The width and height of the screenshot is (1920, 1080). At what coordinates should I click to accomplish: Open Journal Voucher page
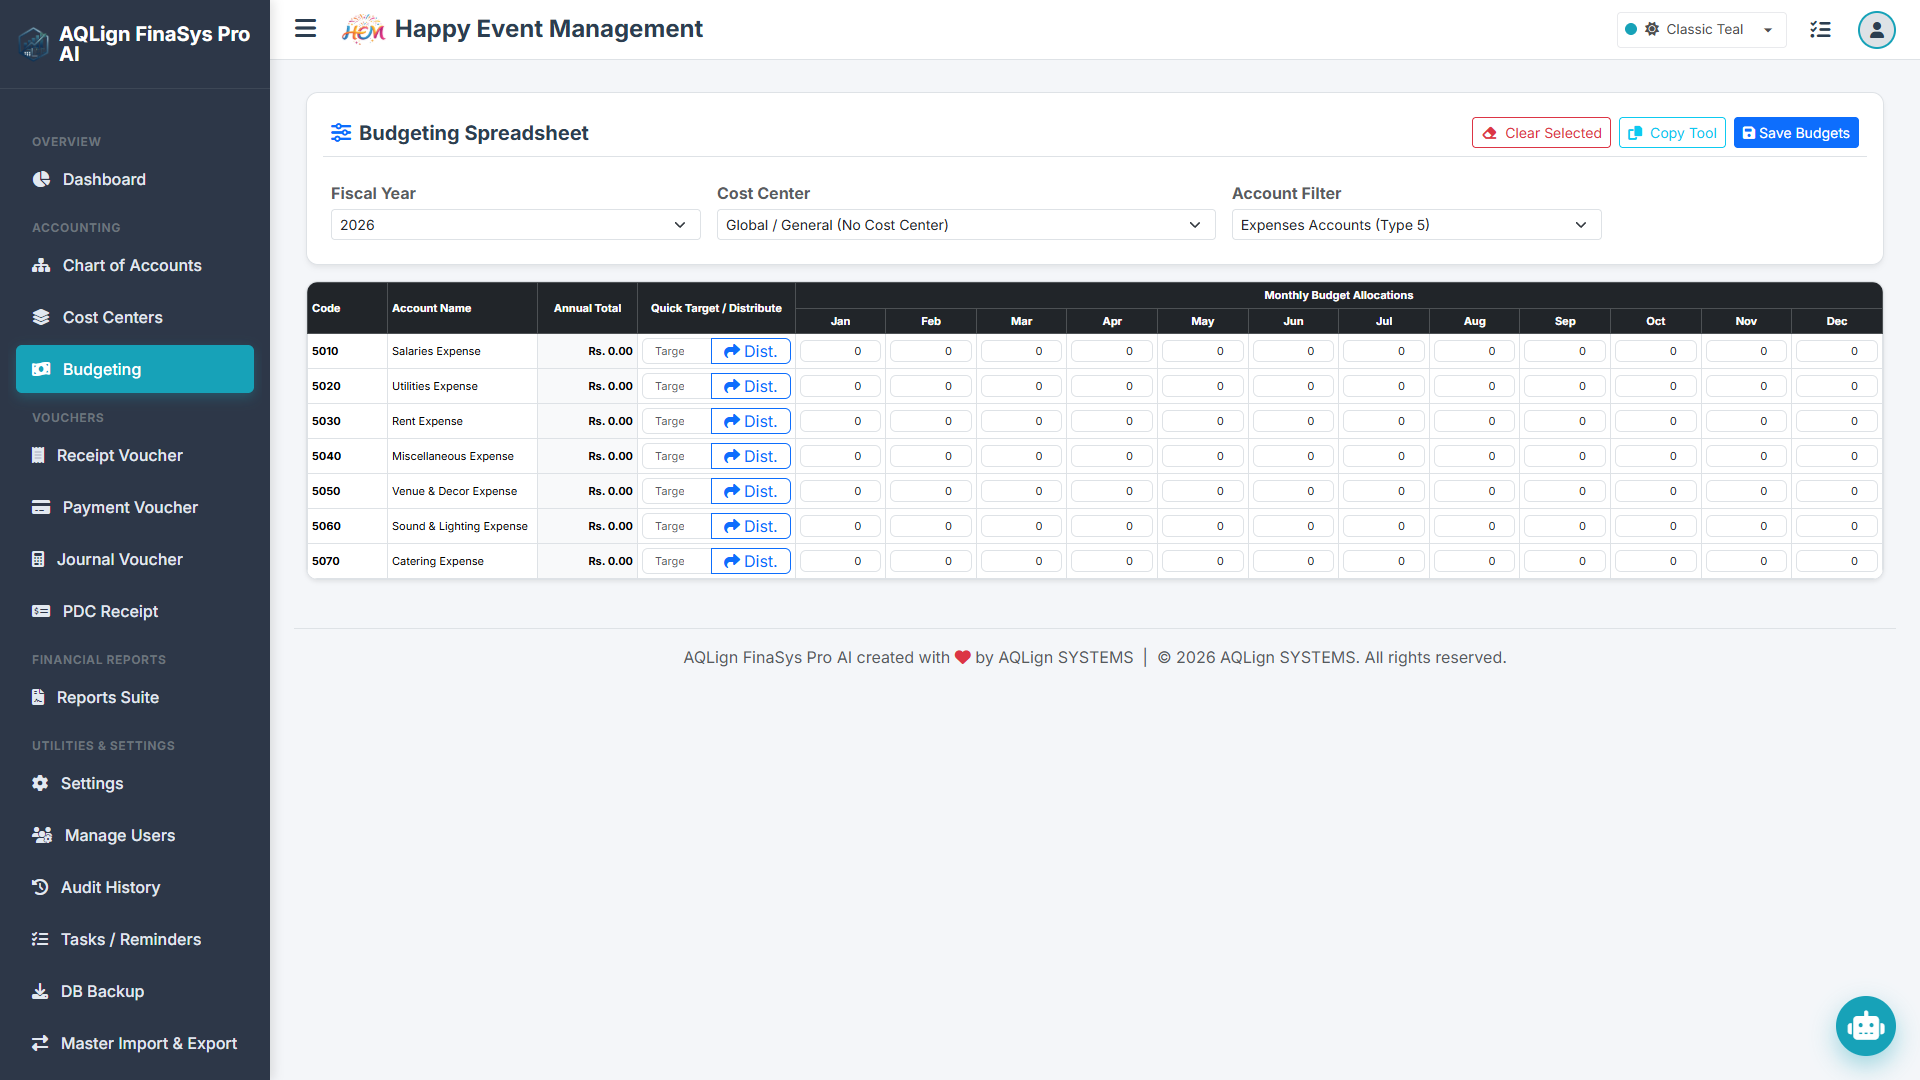(x=135, y=559)
